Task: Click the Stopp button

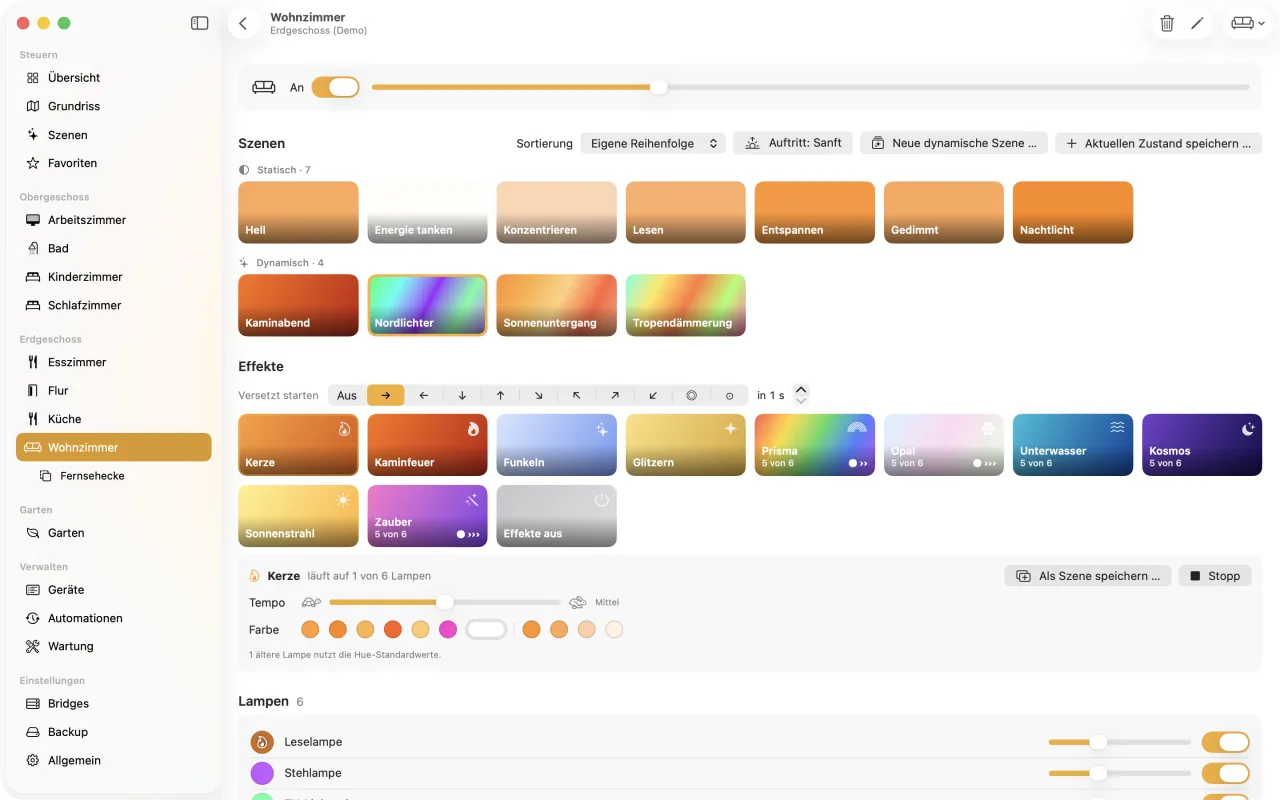Action: point(1215,576)
